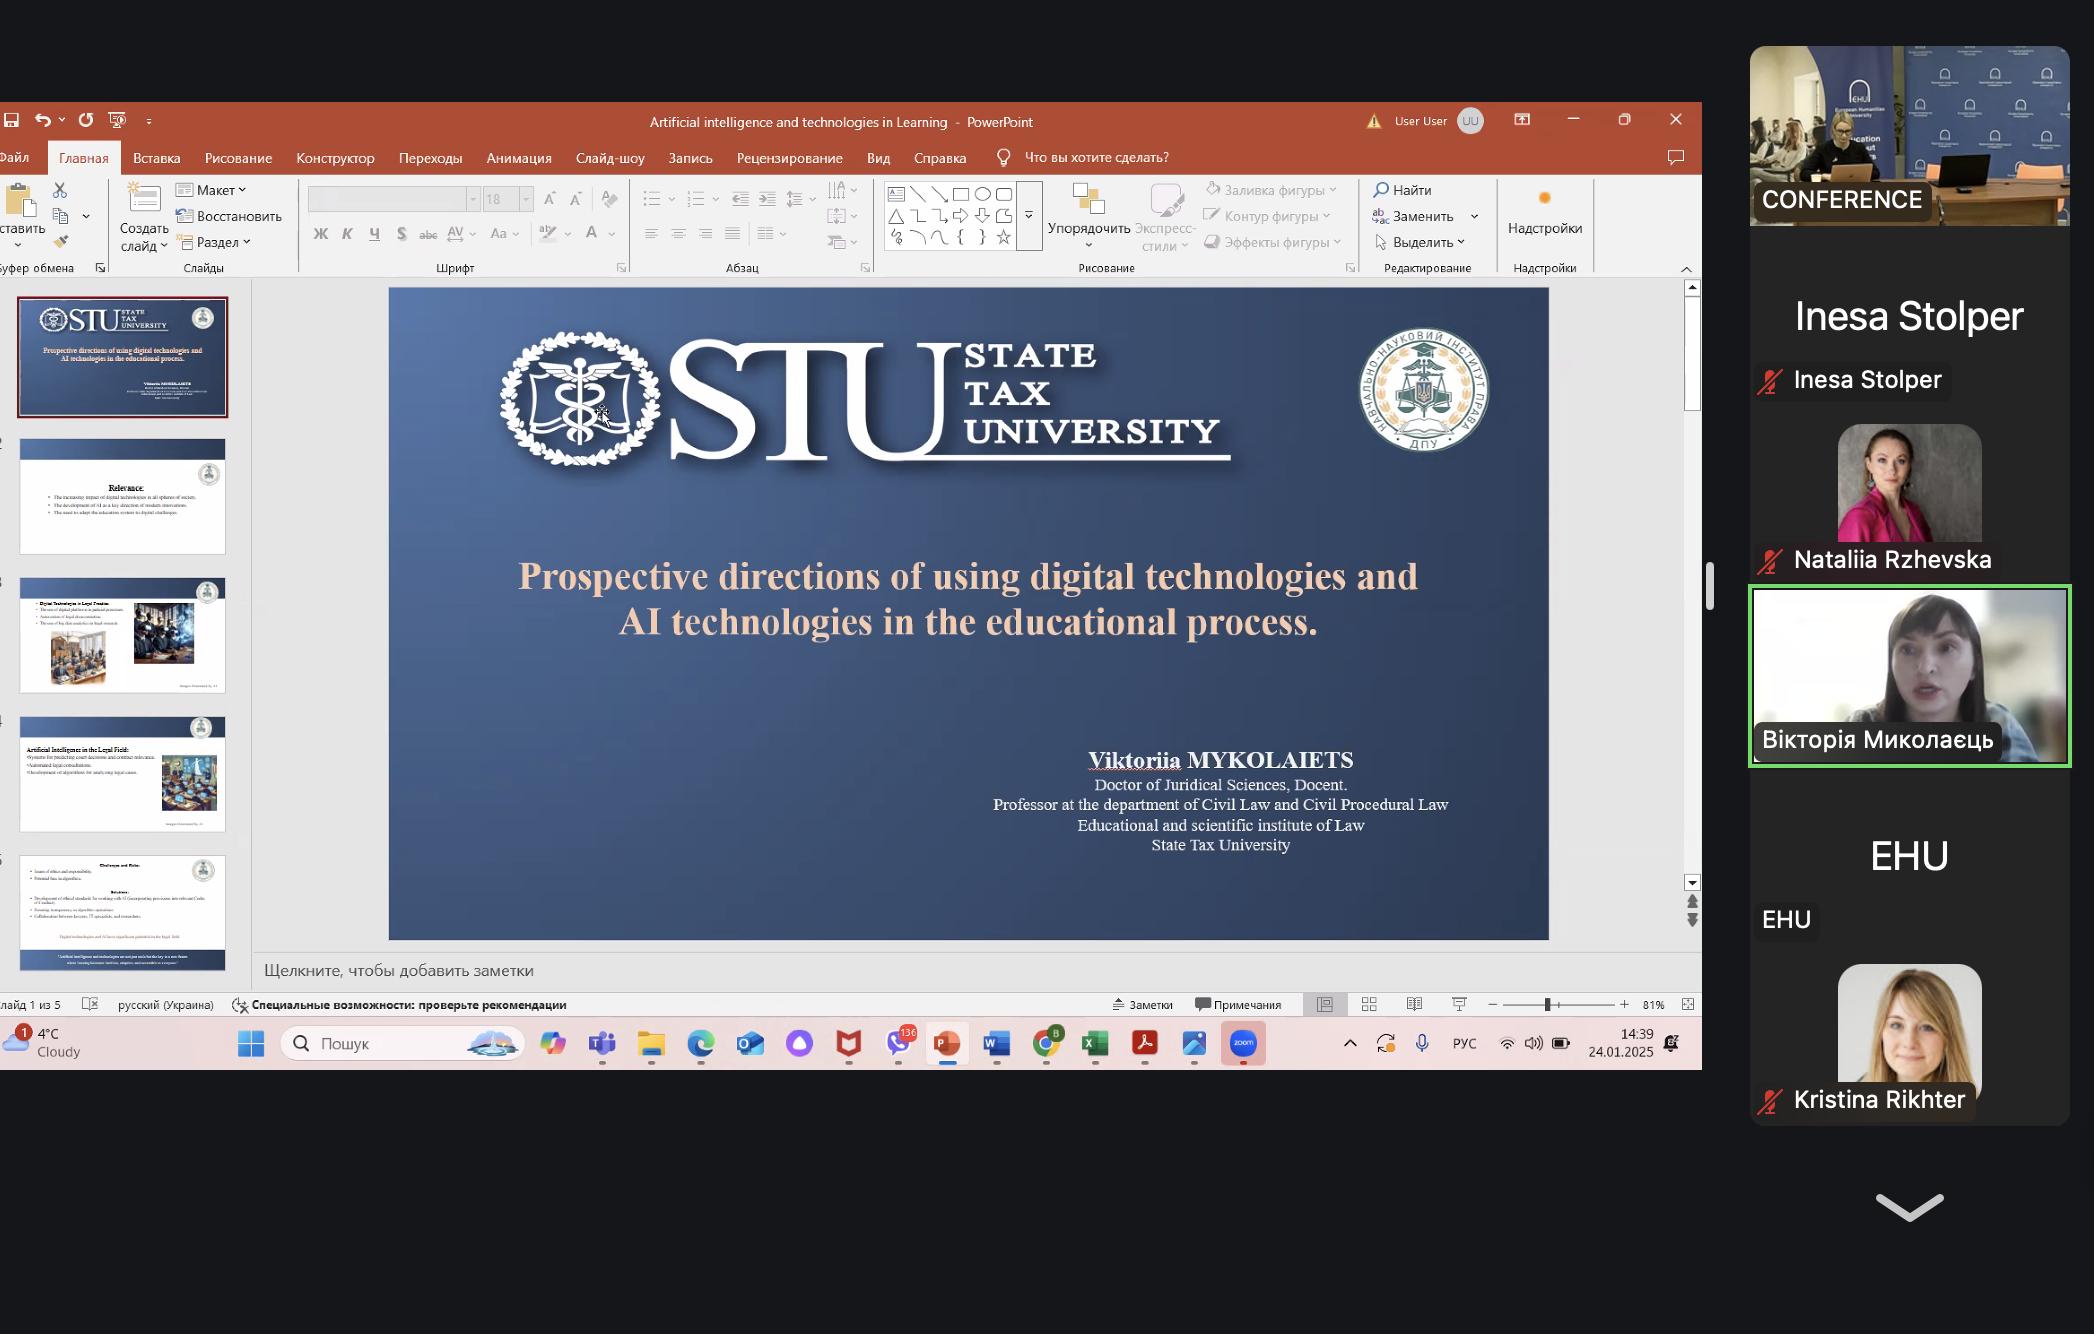Select slide 4 Artificial Intelligence thumbnail

coord(123,774)
